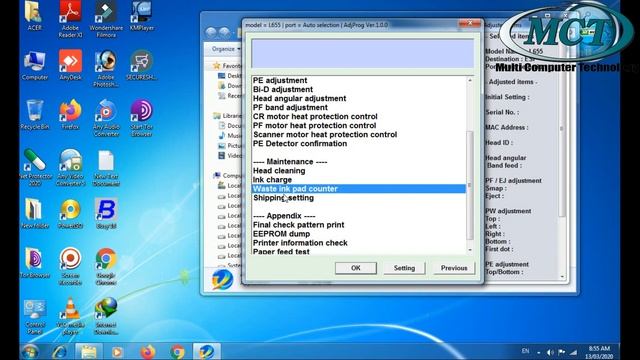Launch PowerISO desktop shortcut
Screen dimensions: 640x360
click(x=70, y=213)
